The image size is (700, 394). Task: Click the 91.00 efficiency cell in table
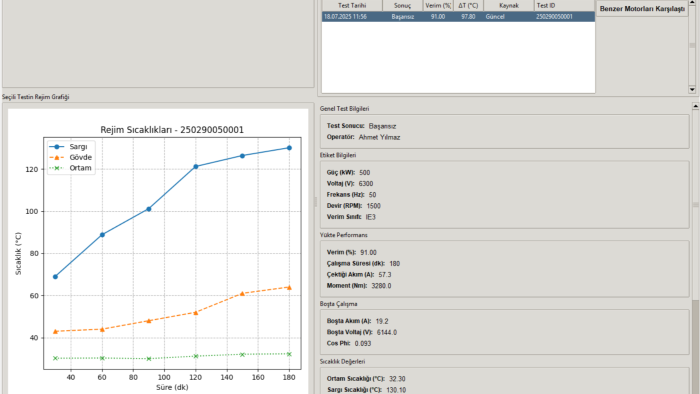(x=438, y=17)
